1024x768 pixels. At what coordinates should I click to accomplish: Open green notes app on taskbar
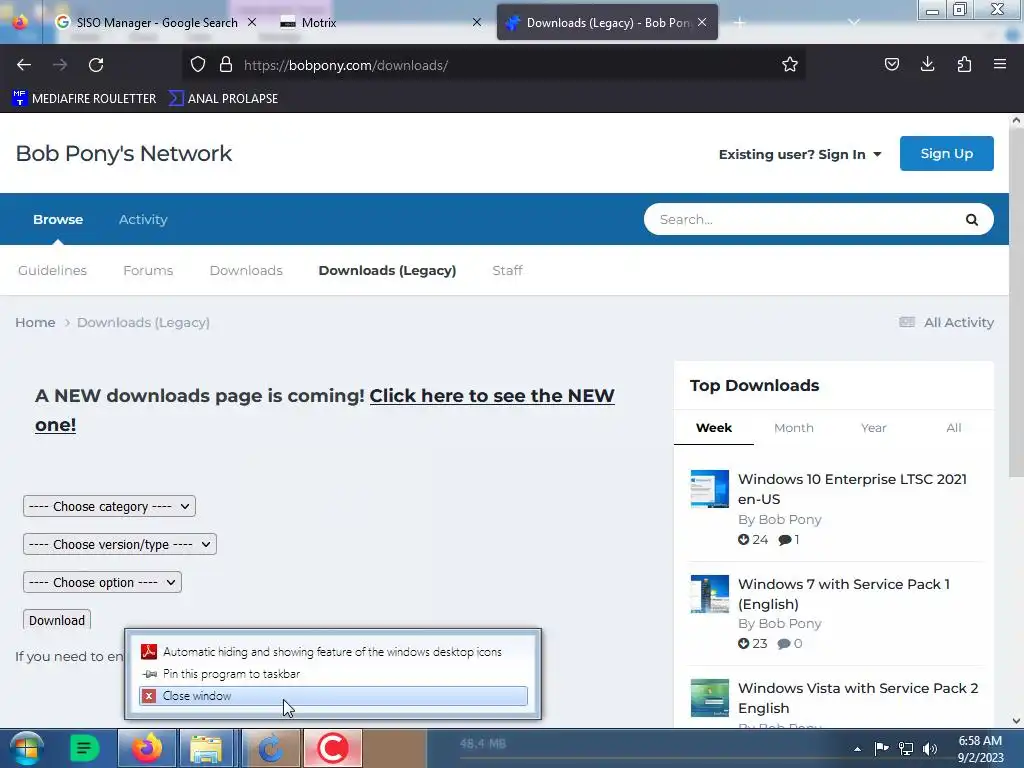[x=84, y=748]
